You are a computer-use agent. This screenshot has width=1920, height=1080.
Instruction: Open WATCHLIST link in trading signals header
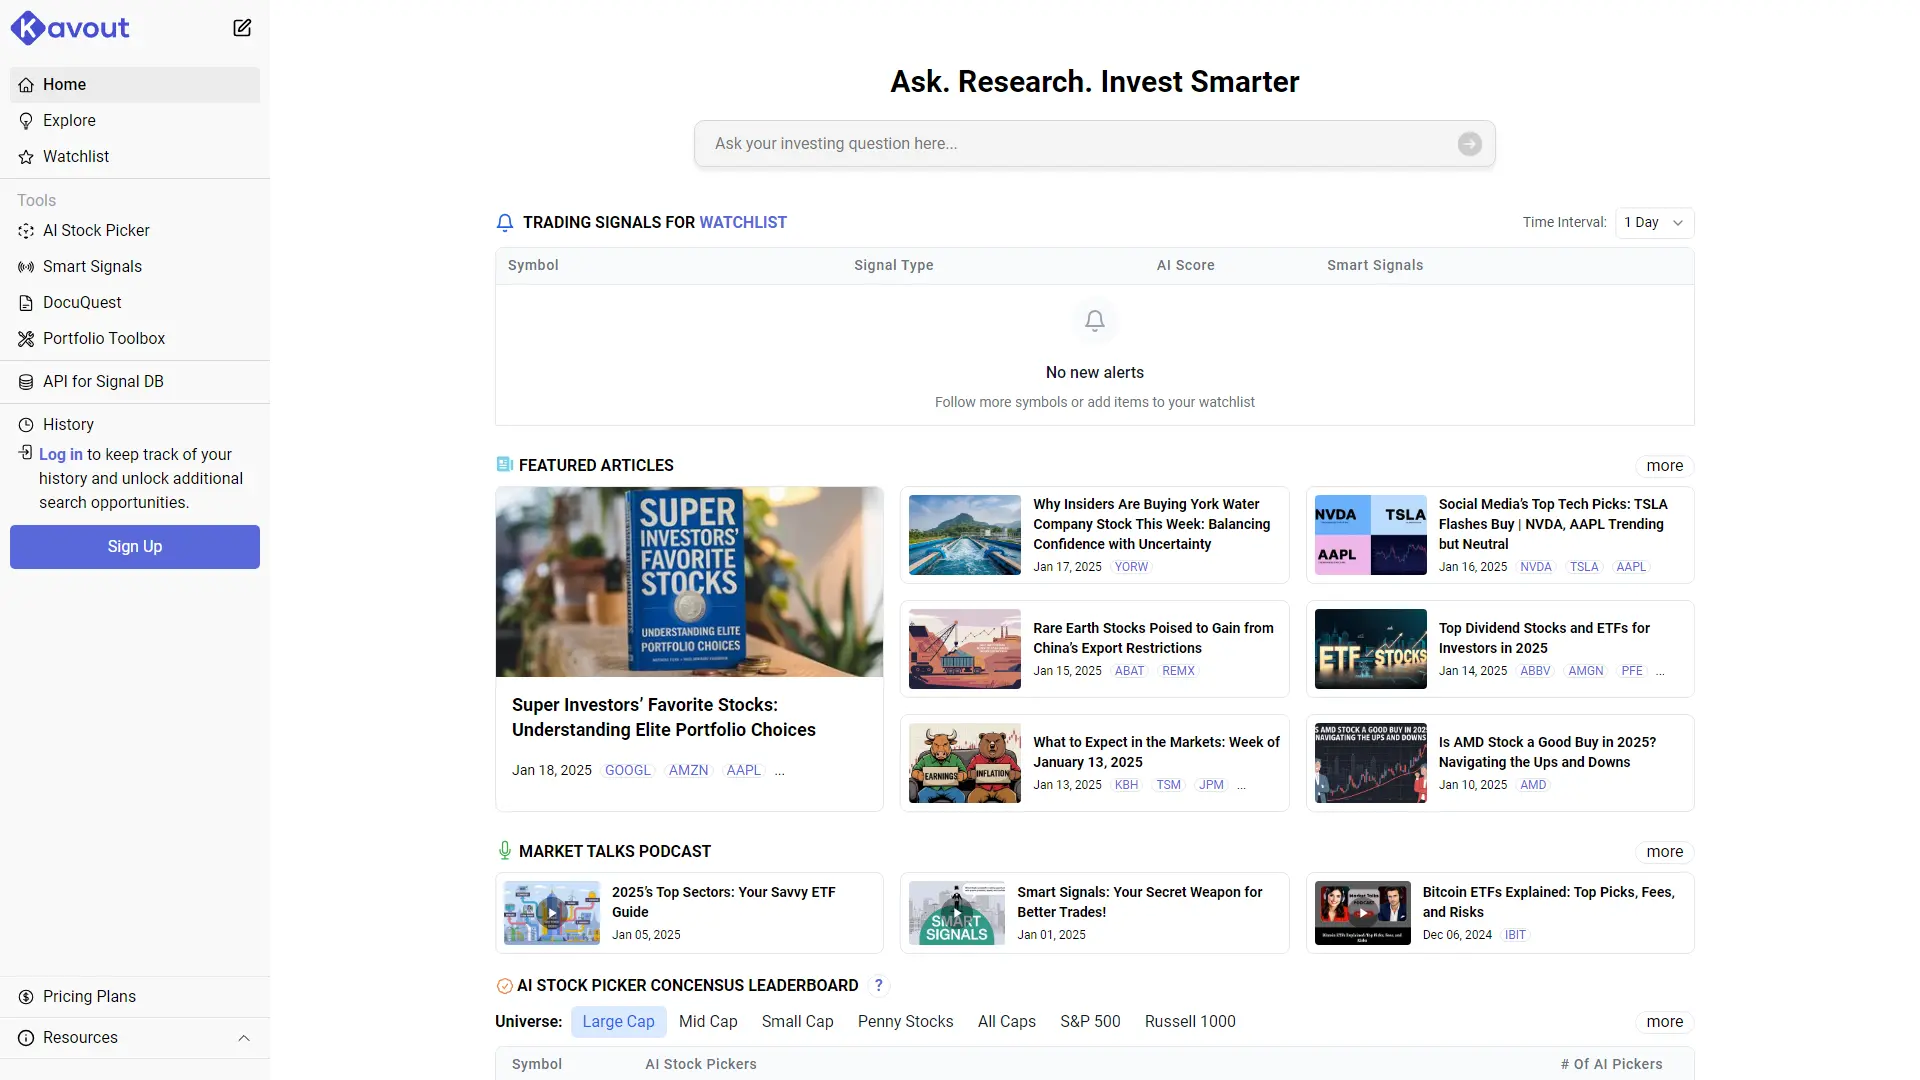pos(742,223)
